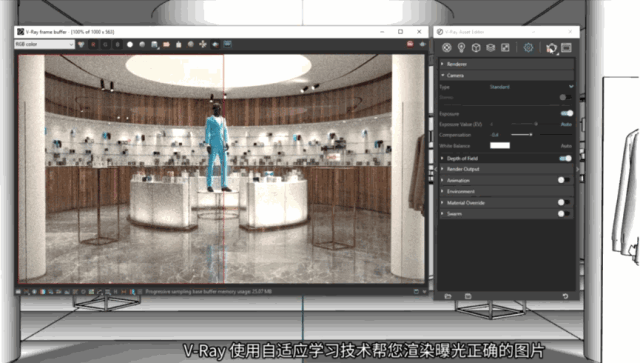Load image into frame buffer
This screenshot has width=640, height=363.
click(166, 44)
